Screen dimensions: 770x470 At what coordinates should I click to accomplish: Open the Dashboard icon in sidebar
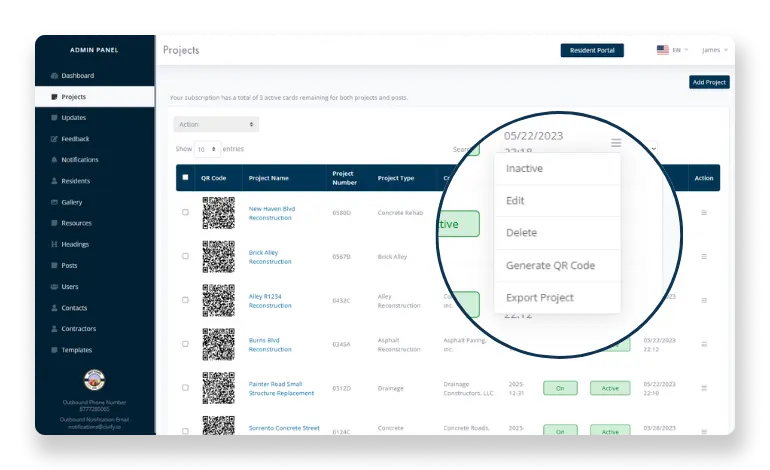pos(54,76)
